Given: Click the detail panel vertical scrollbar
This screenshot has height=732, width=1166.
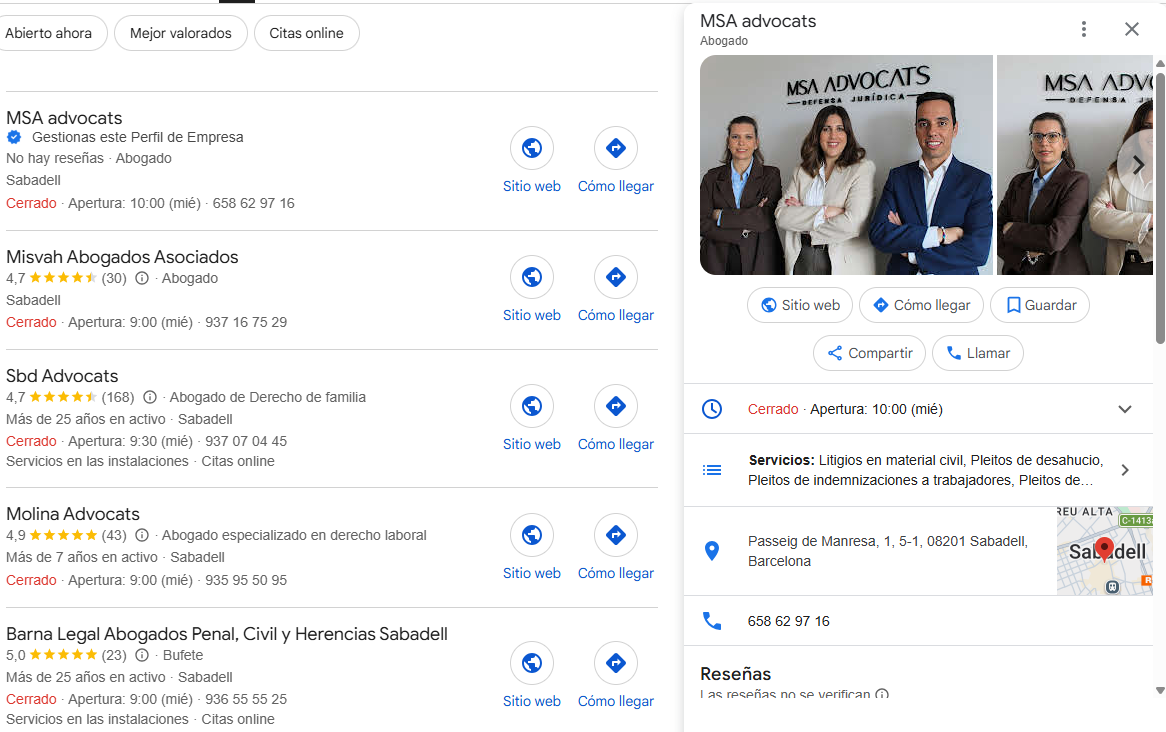Looking at the screenshot, I should point(1160,208).
